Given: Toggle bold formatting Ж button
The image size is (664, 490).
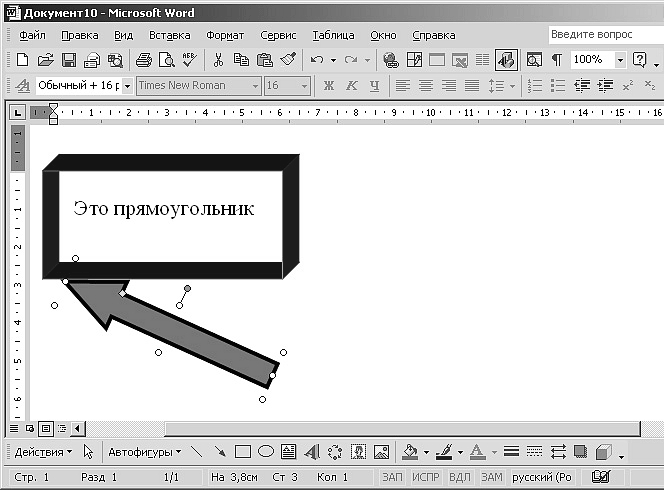Looking at the screenshot, I should point(329,86).
